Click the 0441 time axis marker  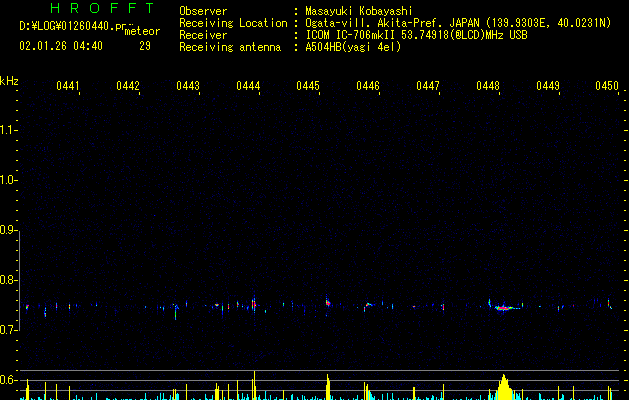point(68,86)
